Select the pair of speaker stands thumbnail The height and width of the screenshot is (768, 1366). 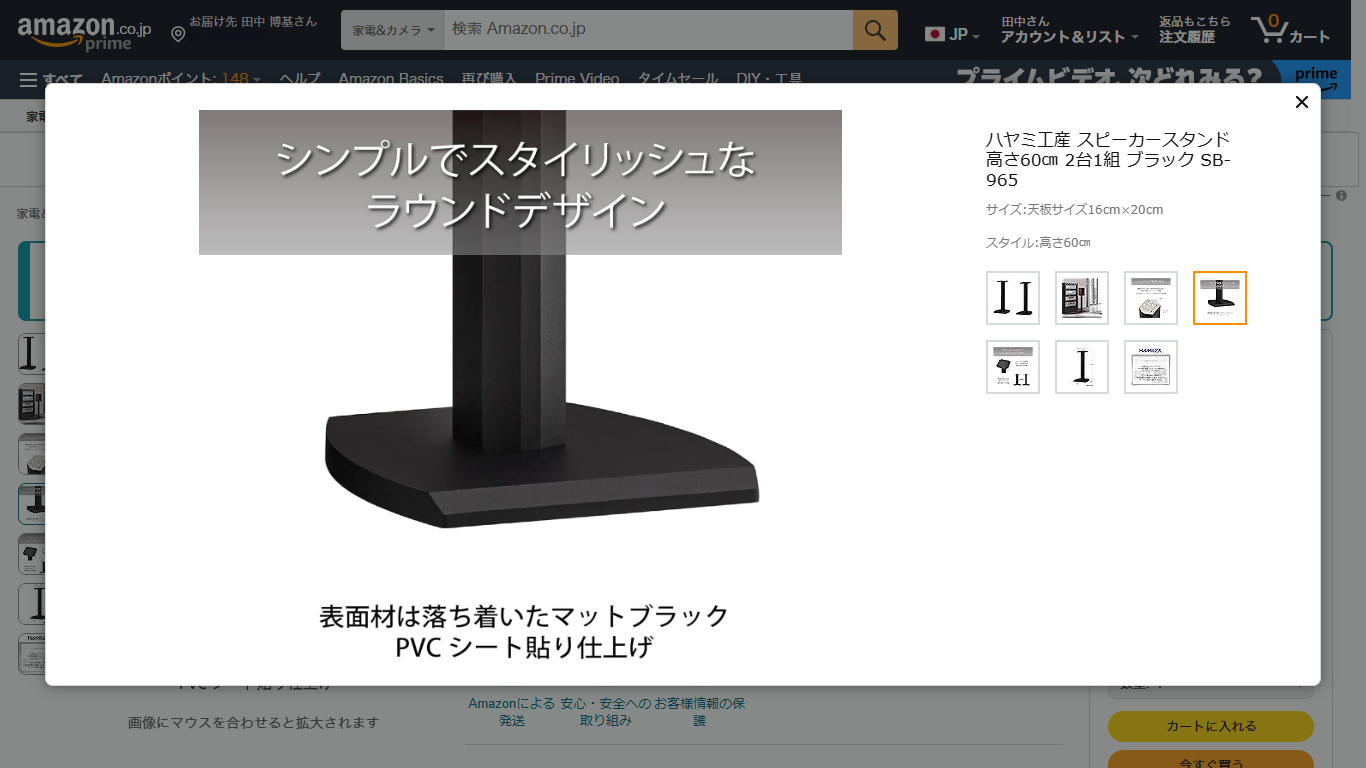[1013, 298]
